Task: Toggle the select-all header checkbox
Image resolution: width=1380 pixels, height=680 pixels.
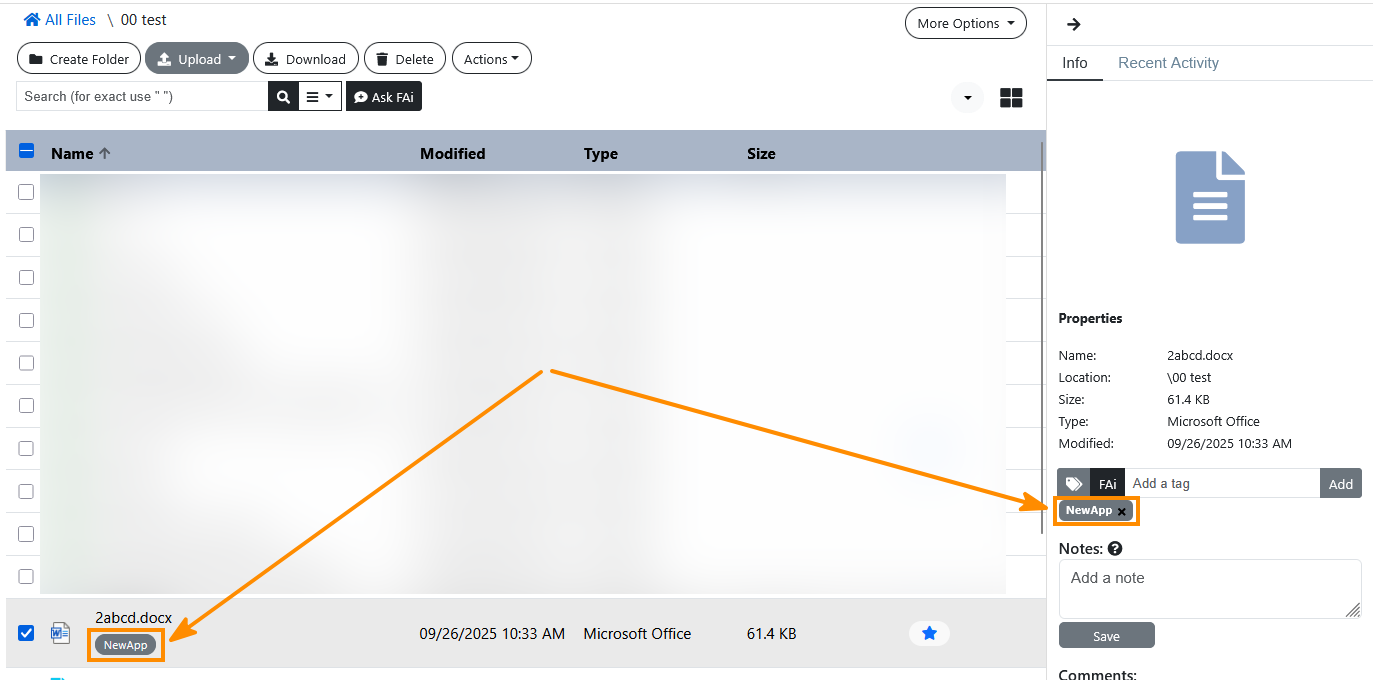Action: pyautogui.click(x=27, y=152)
